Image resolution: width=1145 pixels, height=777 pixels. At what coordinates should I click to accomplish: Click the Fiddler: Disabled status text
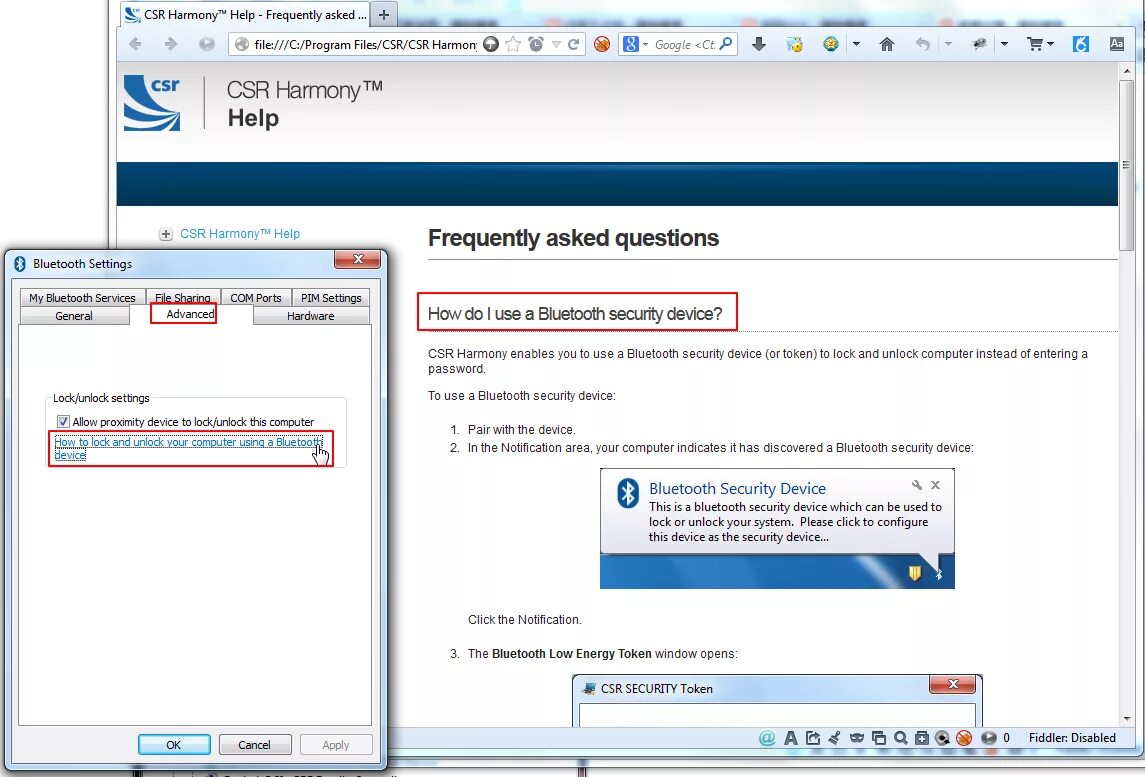[x=1072, y=738]
